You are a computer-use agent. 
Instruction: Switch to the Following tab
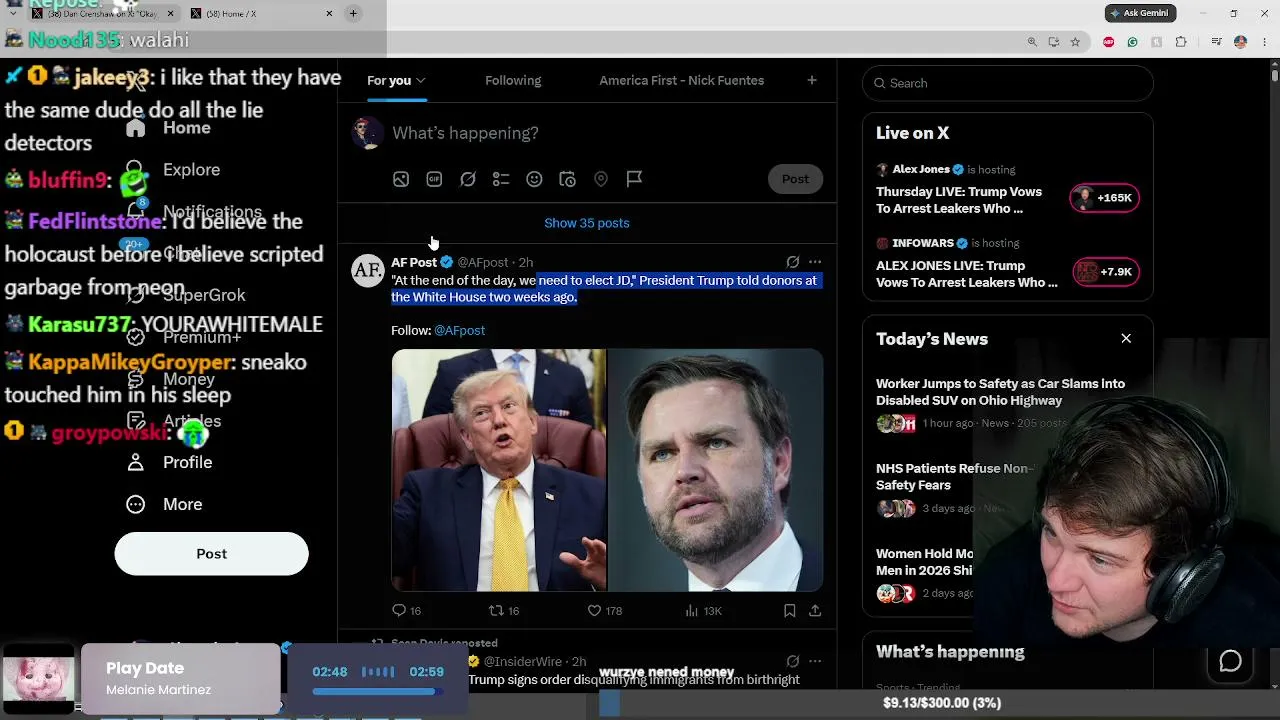(x=513, y=81)
